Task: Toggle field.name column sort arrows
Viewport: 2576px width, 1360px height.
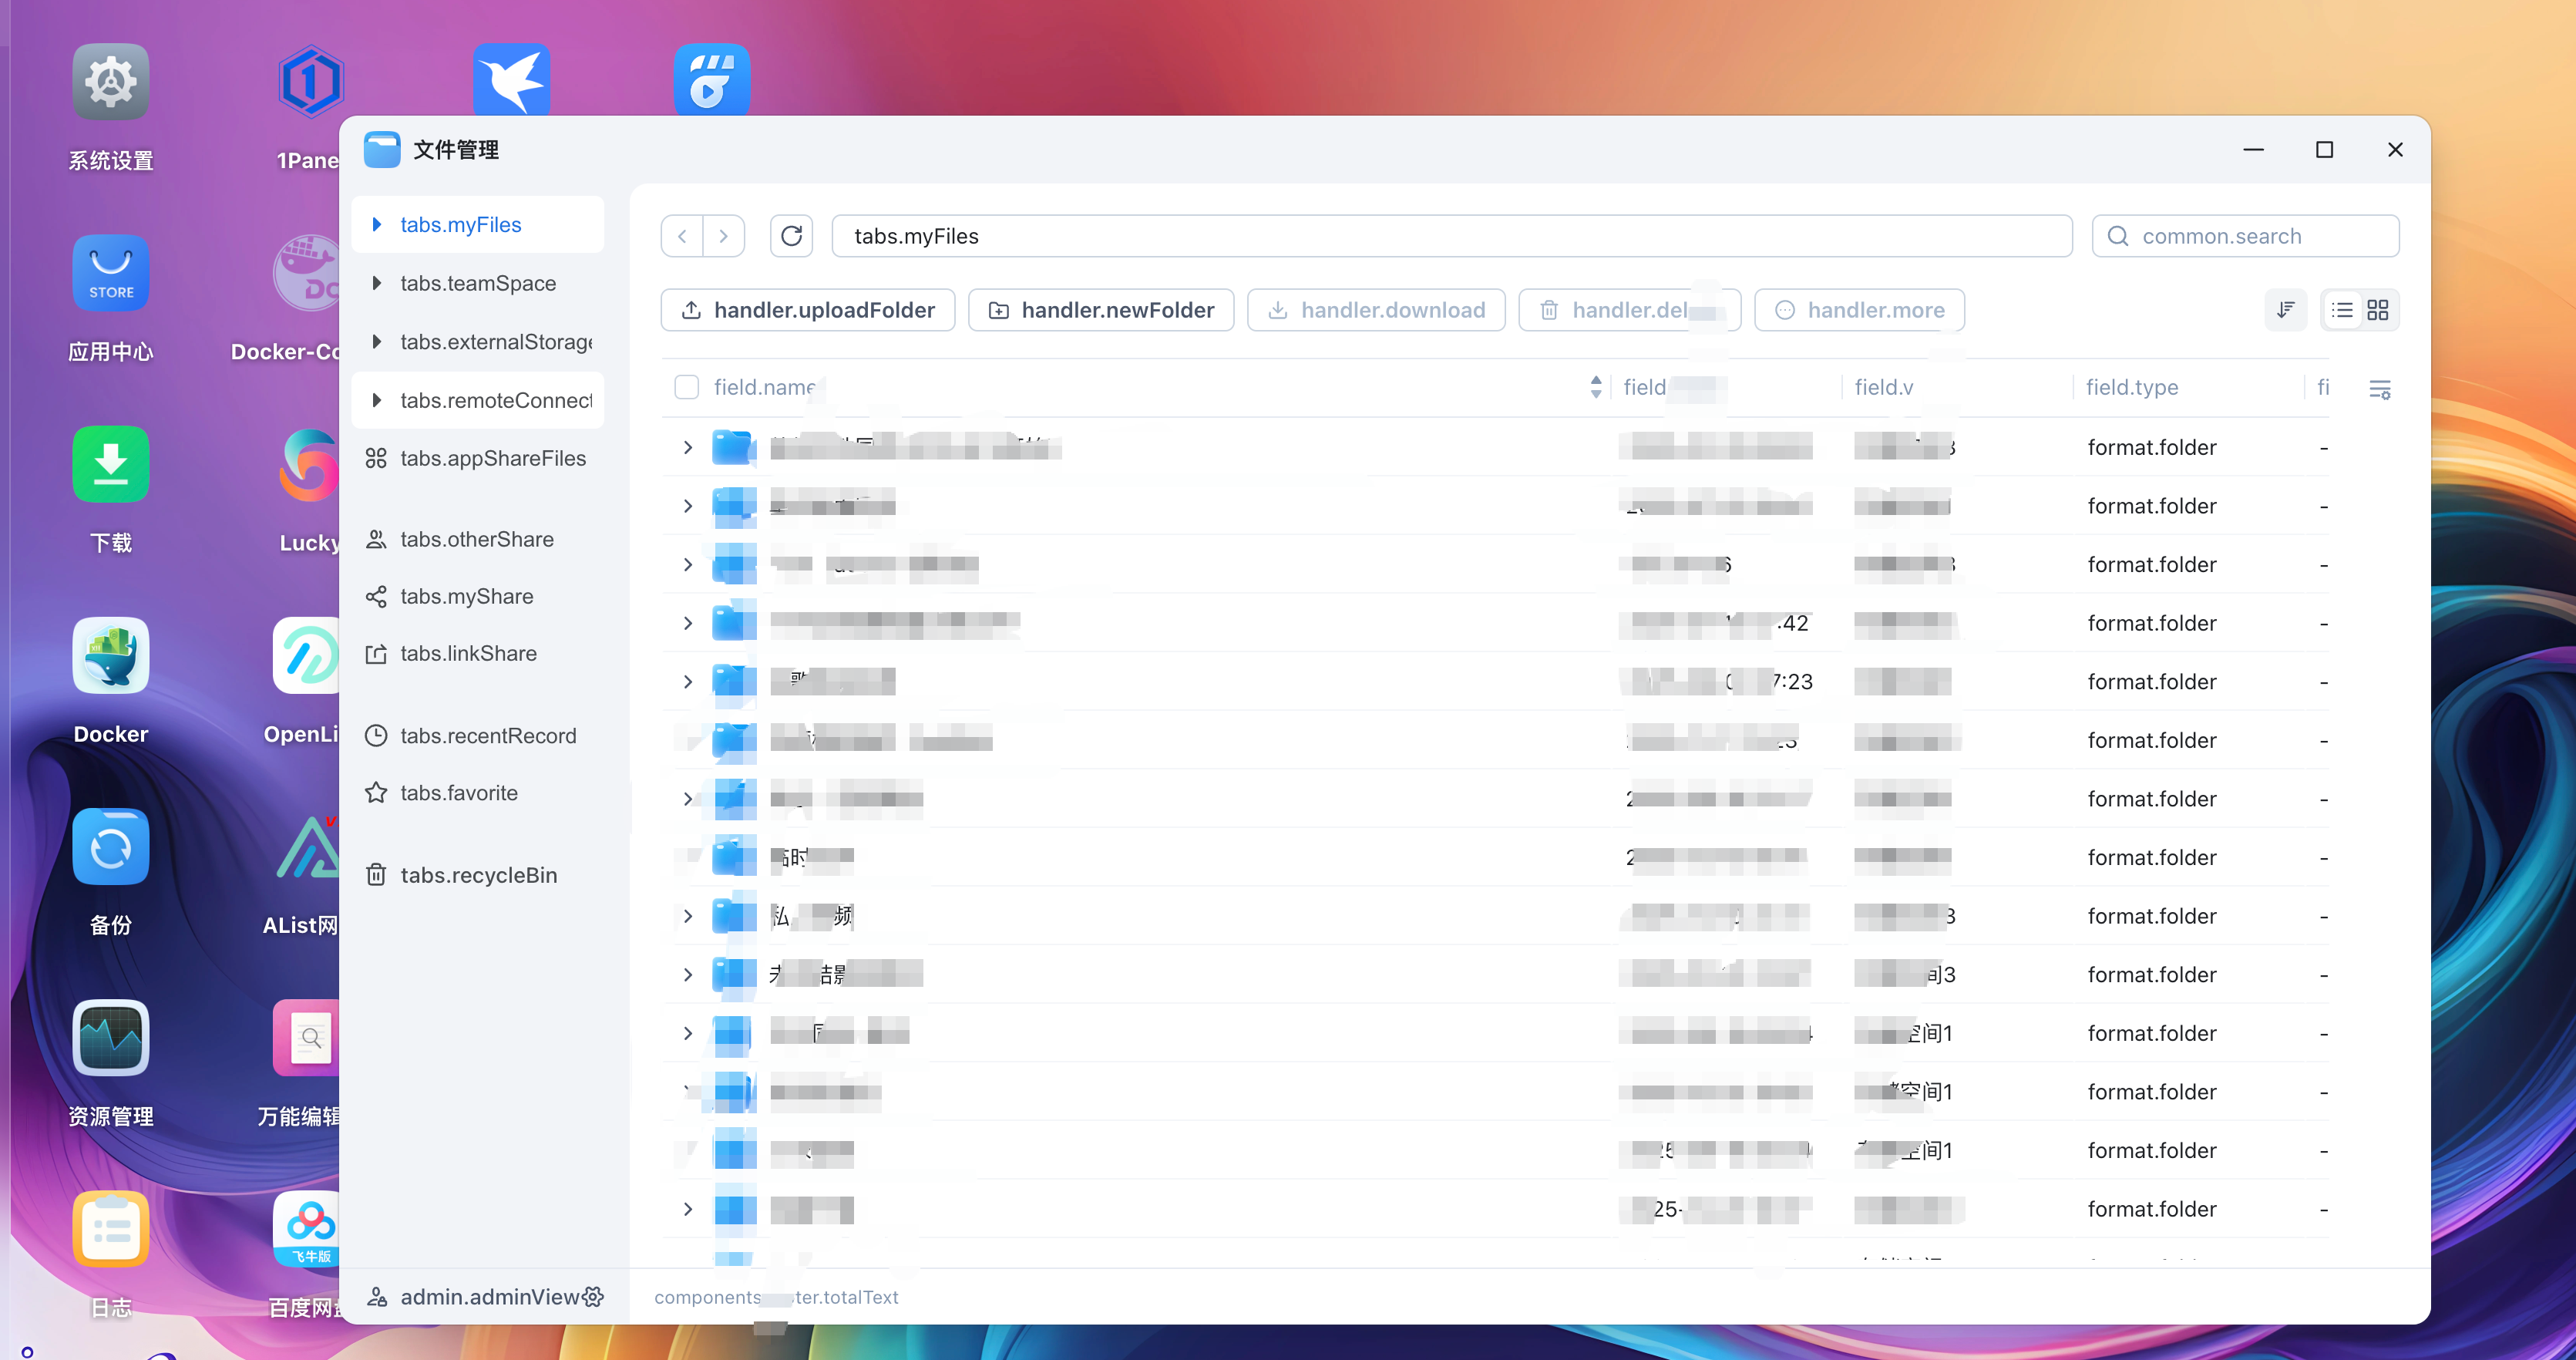Action: tap(1595, 387)
